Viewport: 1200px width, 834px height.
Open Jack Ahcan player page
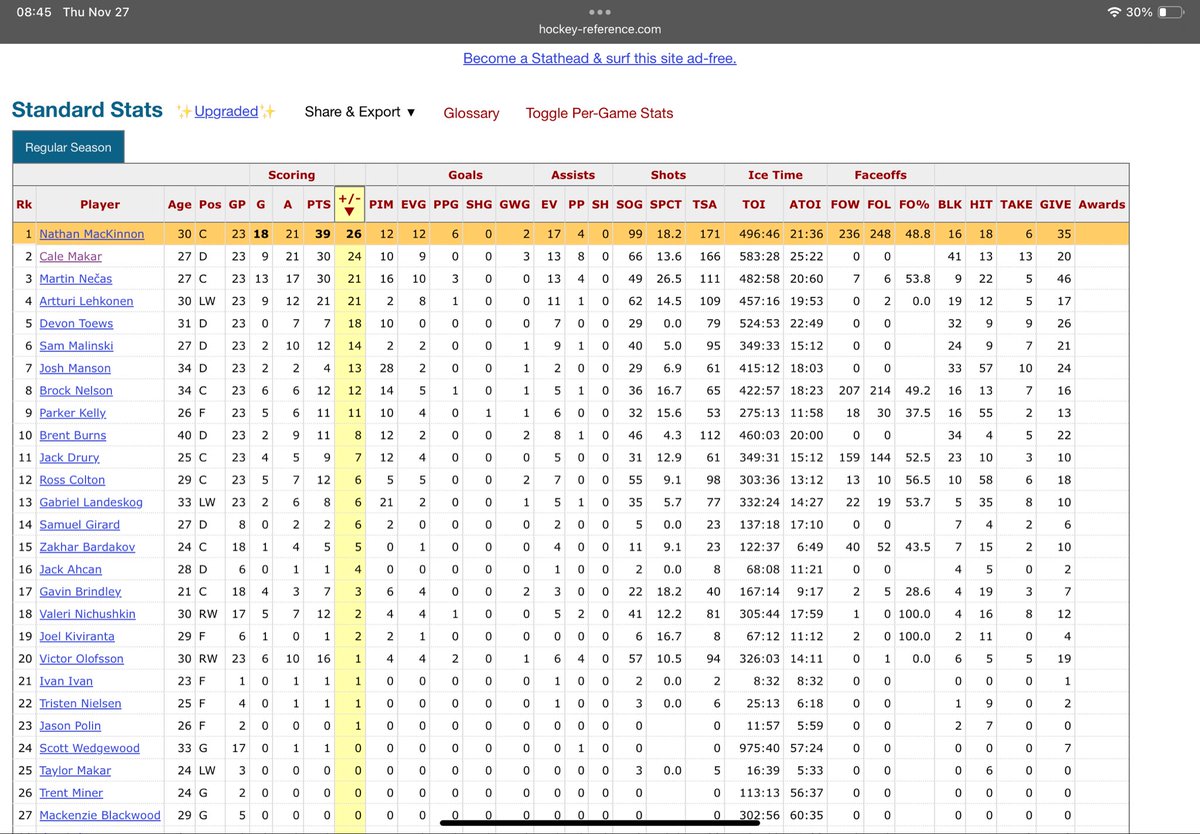(x=70, y=569)
